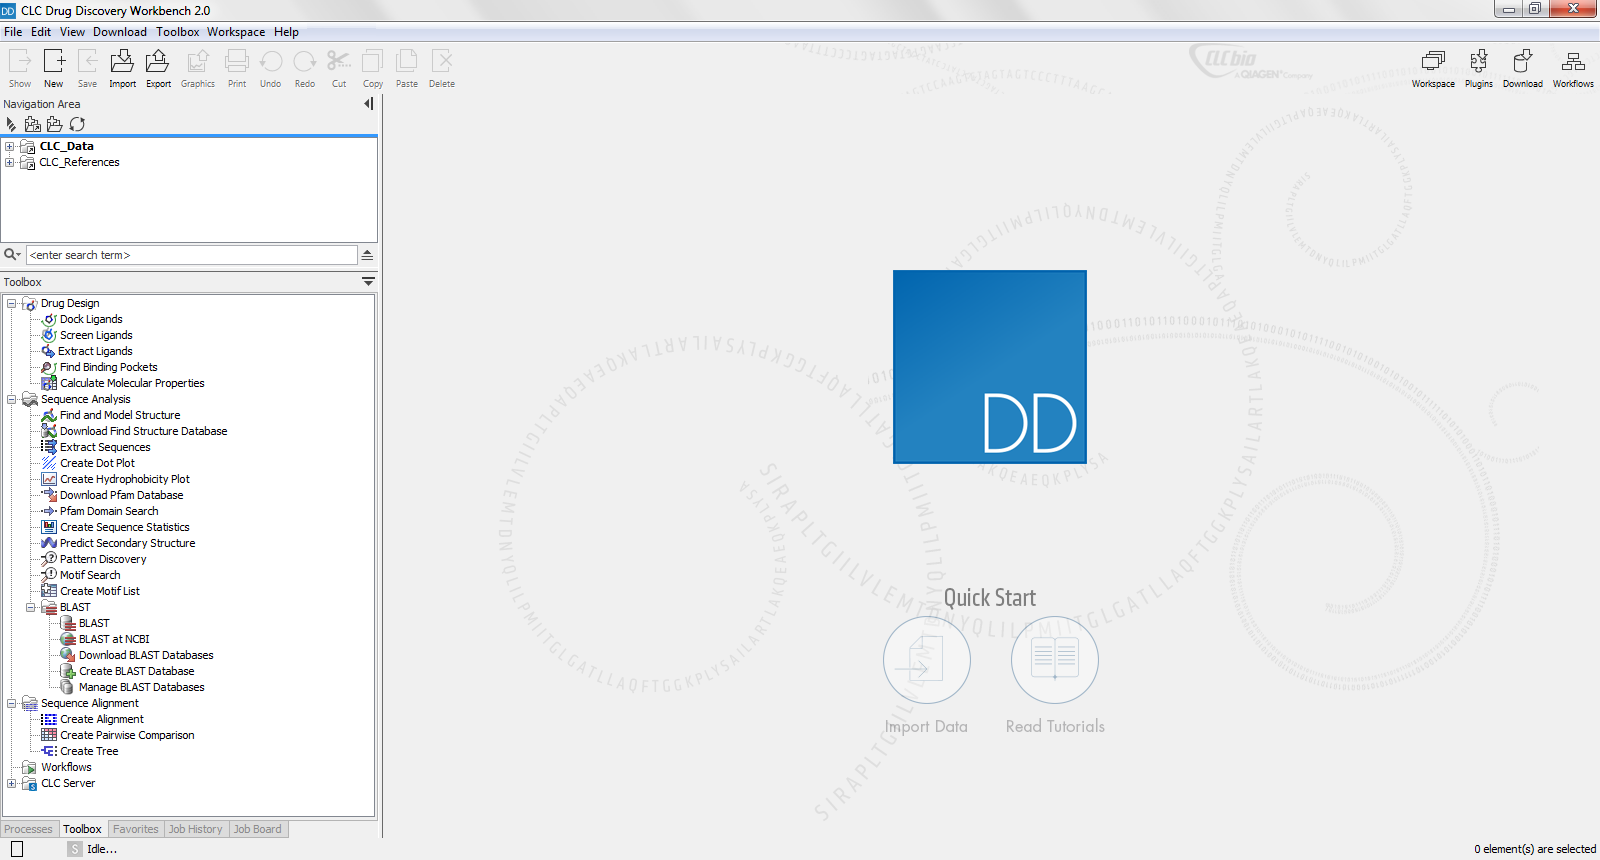Viewport: 1600px width, 860px height.
Task: Select Create BLAST Database
Action: point(136,671)
